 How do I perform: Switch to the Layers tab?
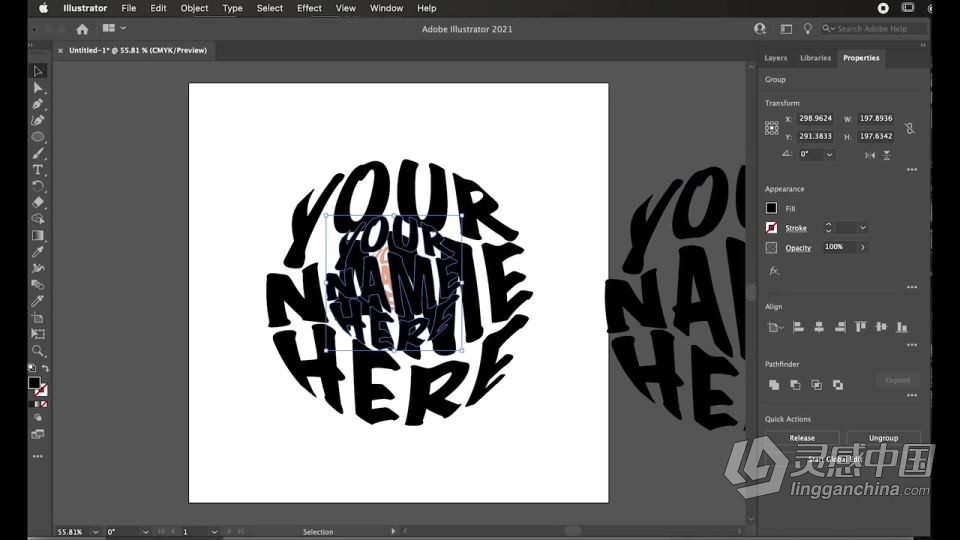pos(776,58)
